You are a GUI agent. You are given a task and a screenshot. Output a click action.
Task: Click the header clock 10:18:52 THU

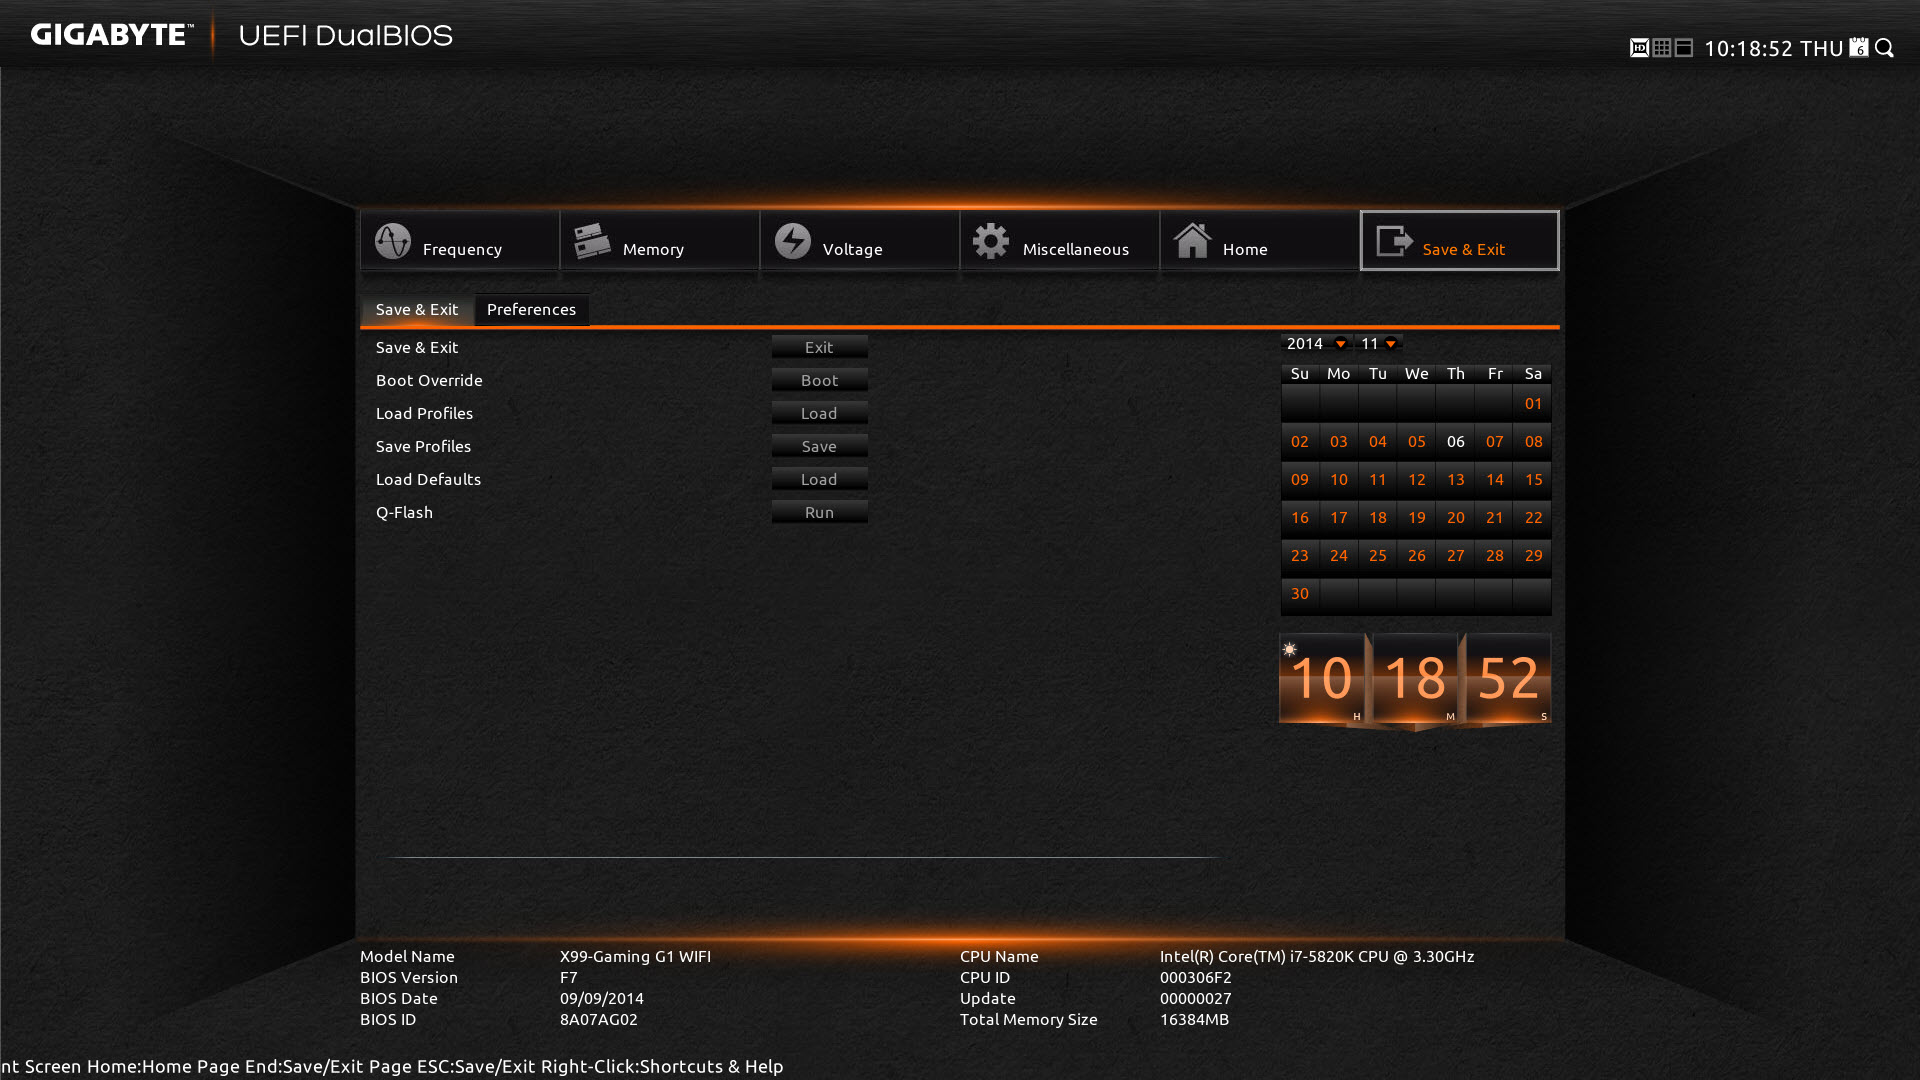click(x=1773, y=48)
